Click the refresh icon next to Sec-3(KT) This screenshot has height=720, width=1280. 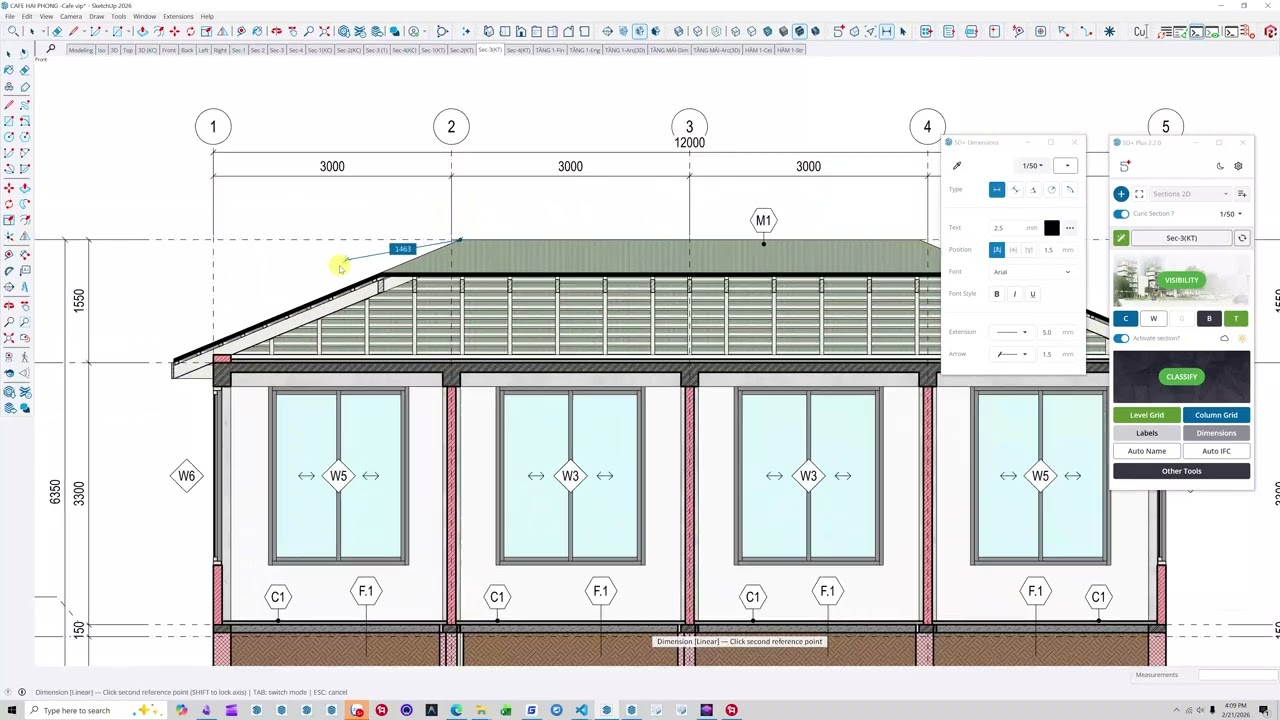click(1242, 238)
